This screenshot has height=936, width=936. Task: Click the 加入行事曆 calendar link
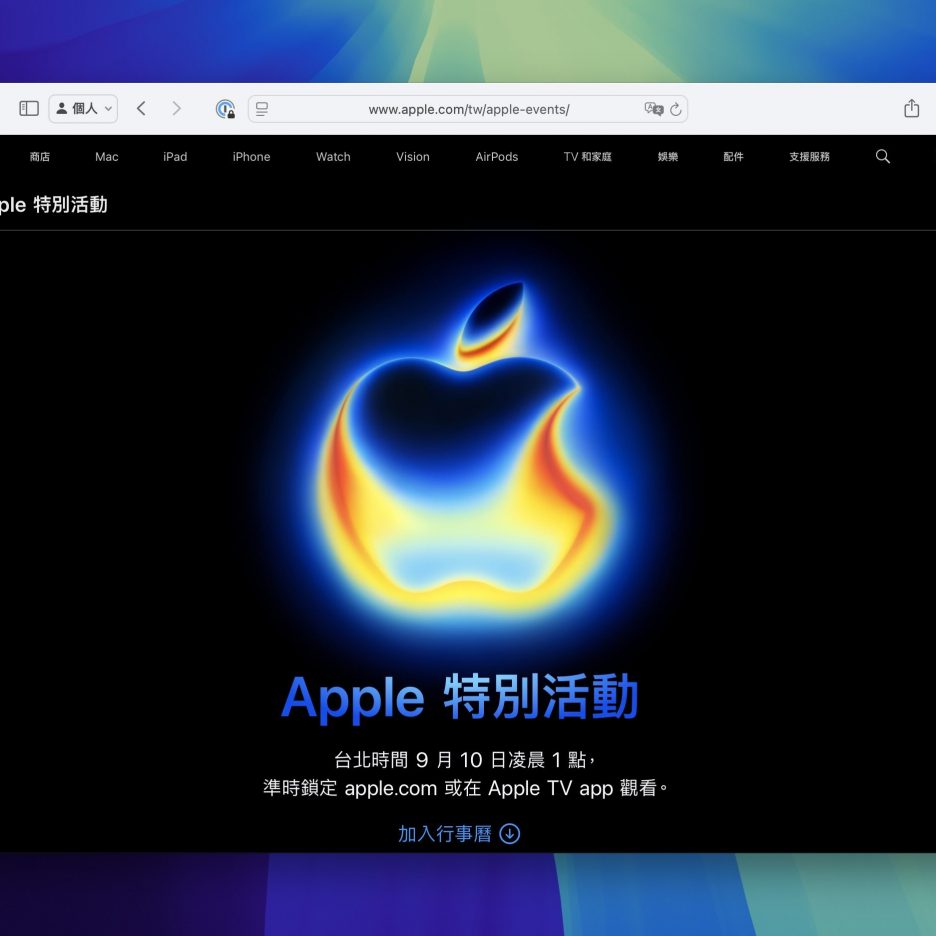[458, 834]
